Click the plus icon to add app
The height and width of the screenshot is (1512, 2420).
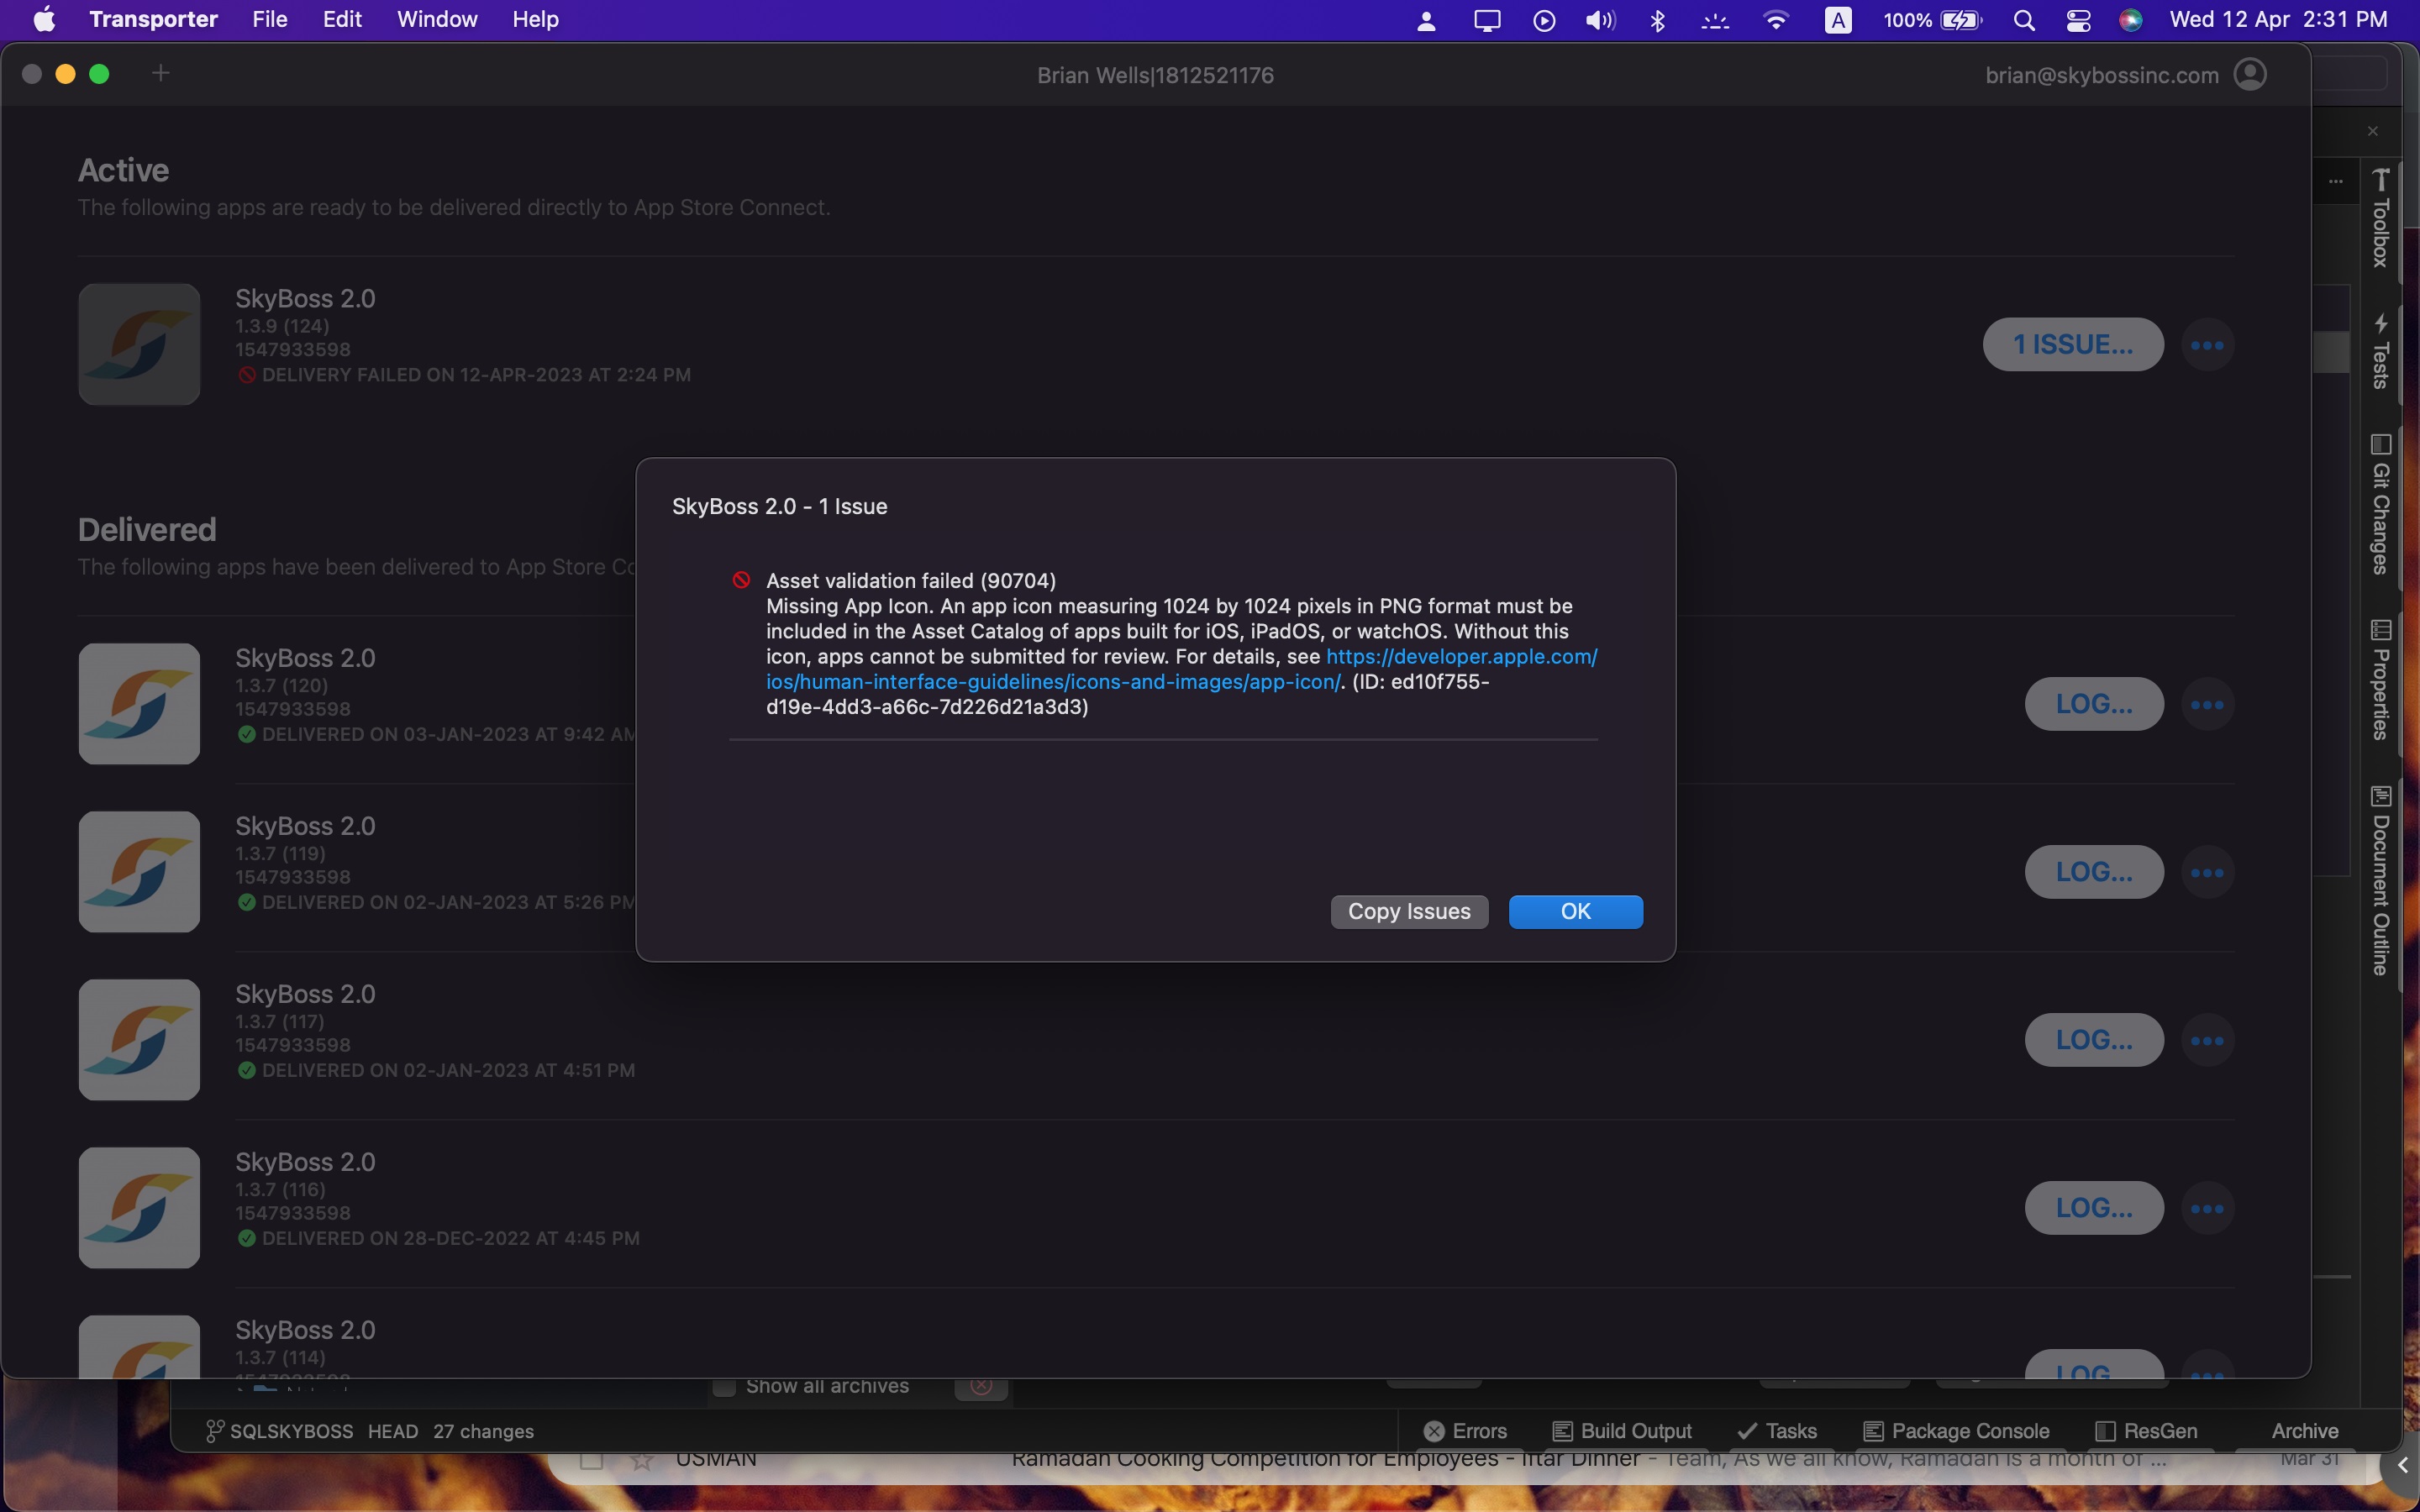(160, 73)
